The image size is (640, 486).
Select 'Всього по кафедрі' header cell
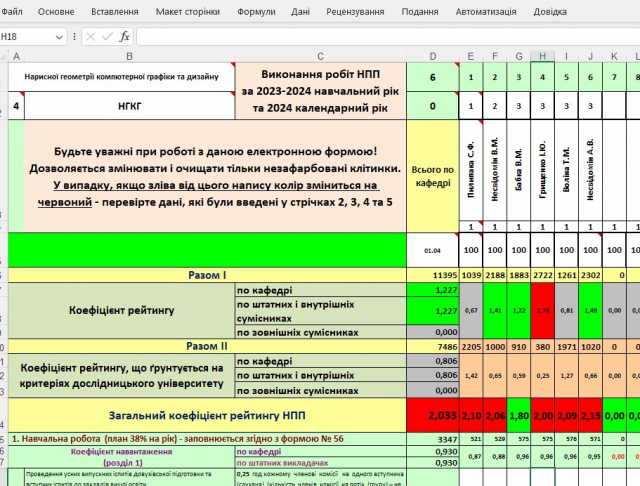tap(433, 176)
